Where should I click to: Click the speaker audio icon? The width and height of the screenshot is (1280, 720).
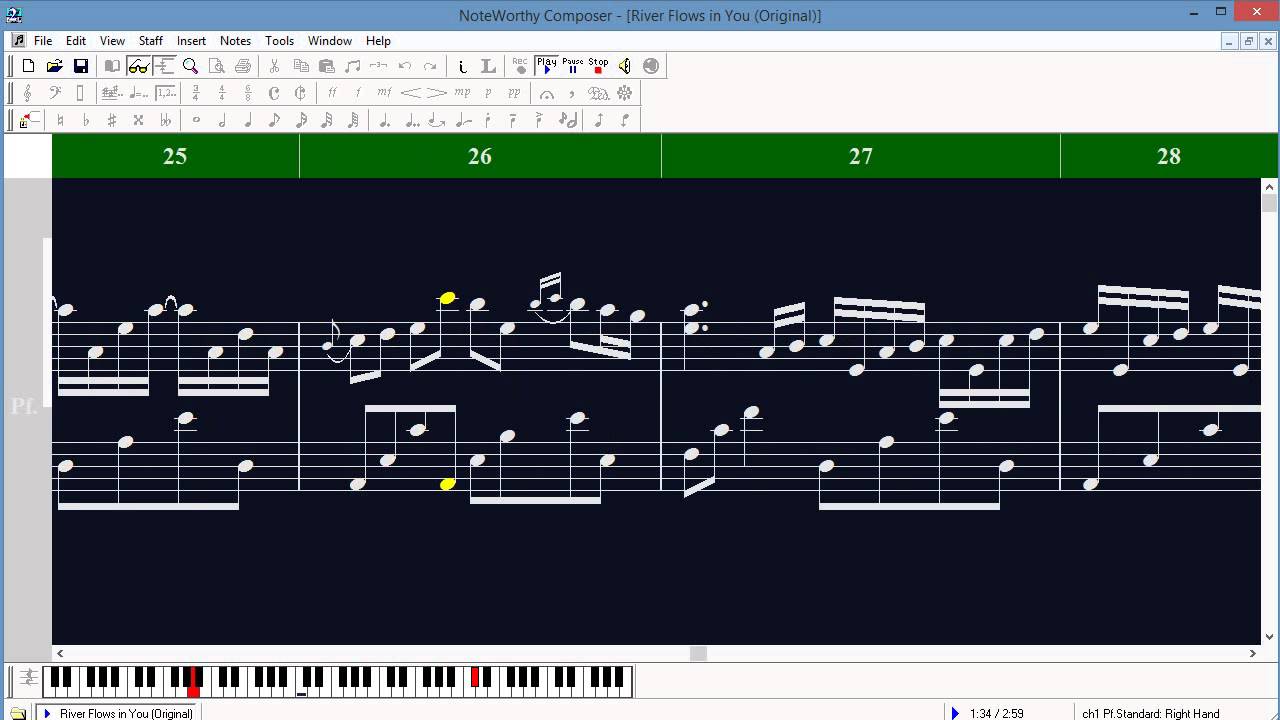point(624,66)
